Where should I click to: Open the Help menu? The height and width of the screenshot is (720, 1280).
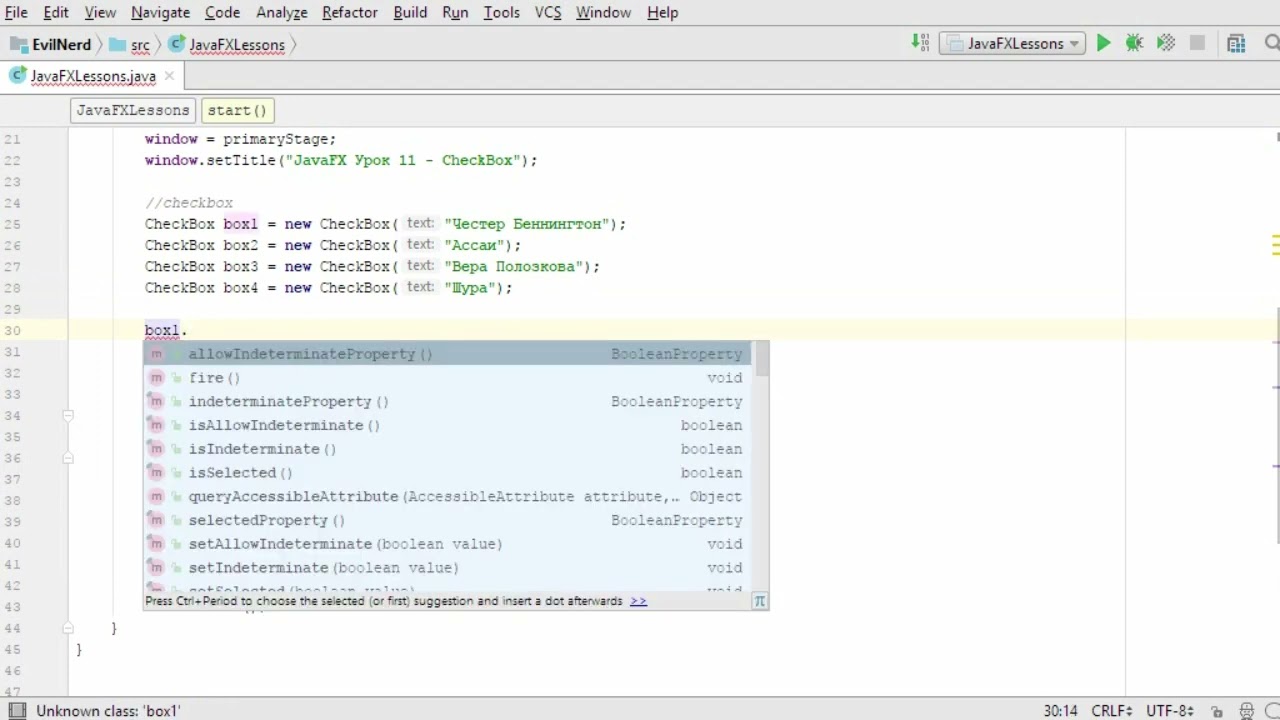662,12
